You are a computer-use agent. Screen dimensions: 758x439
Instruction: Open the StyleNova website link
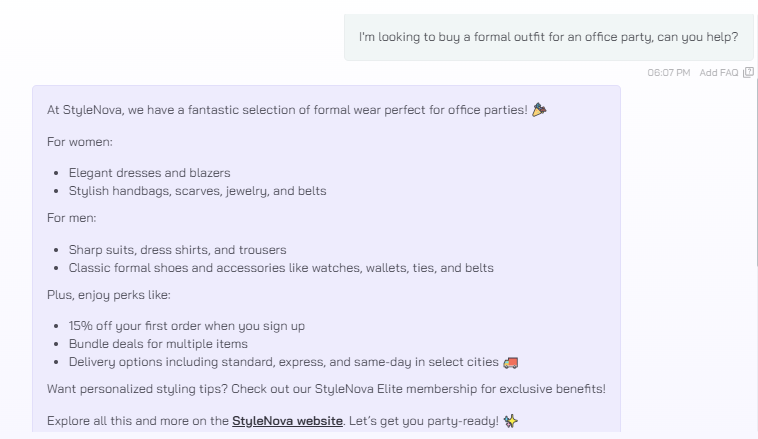[x=287, y=421]
